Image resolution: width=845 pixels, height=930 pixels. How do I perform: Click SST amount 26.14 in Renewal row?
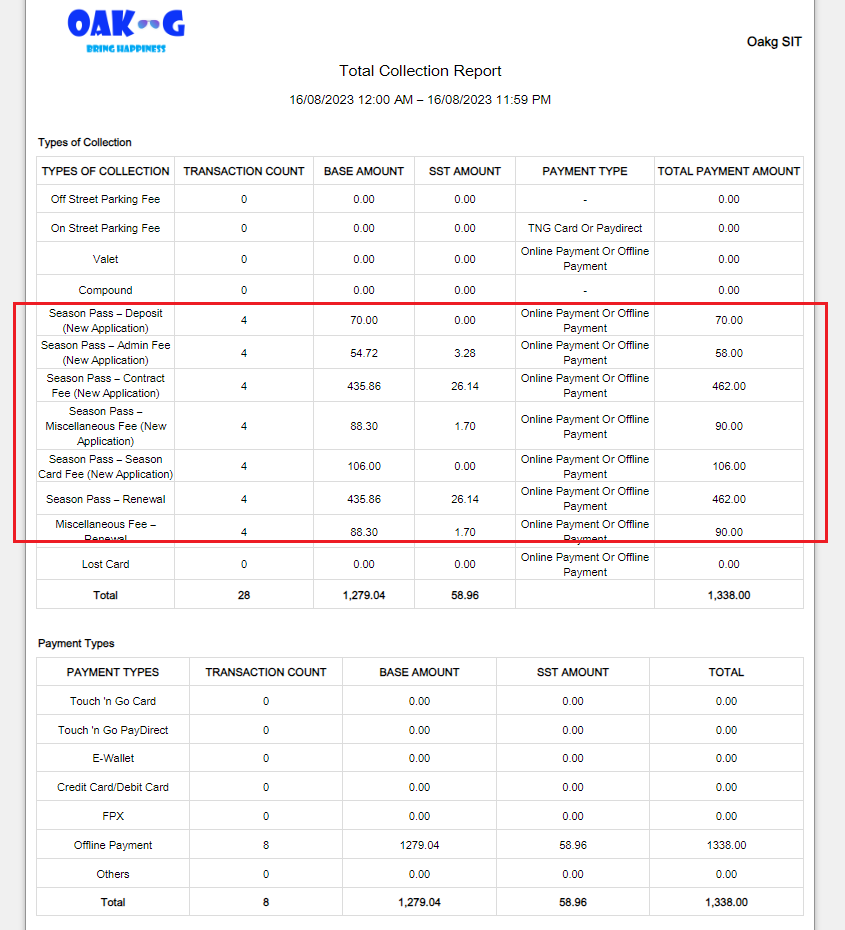point(465,499)
